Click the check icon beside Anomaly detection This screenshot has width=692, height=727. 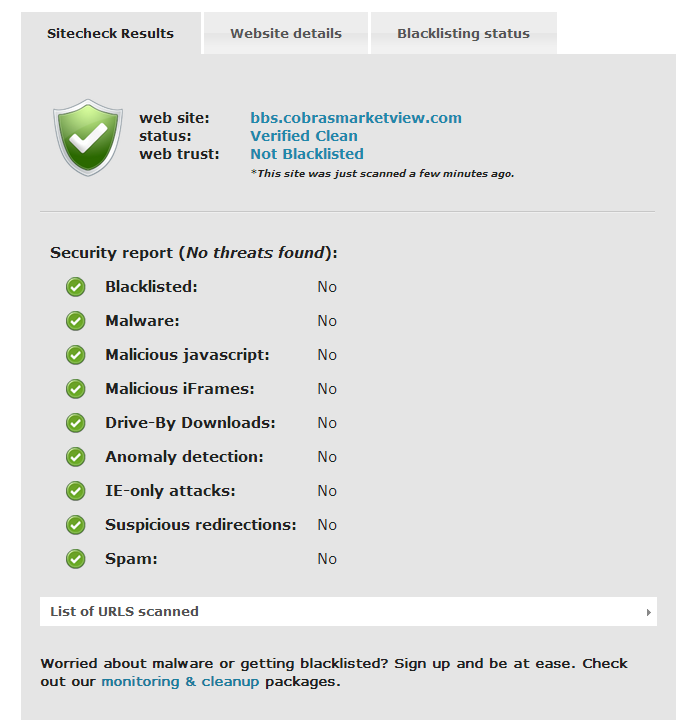point(76,457)
